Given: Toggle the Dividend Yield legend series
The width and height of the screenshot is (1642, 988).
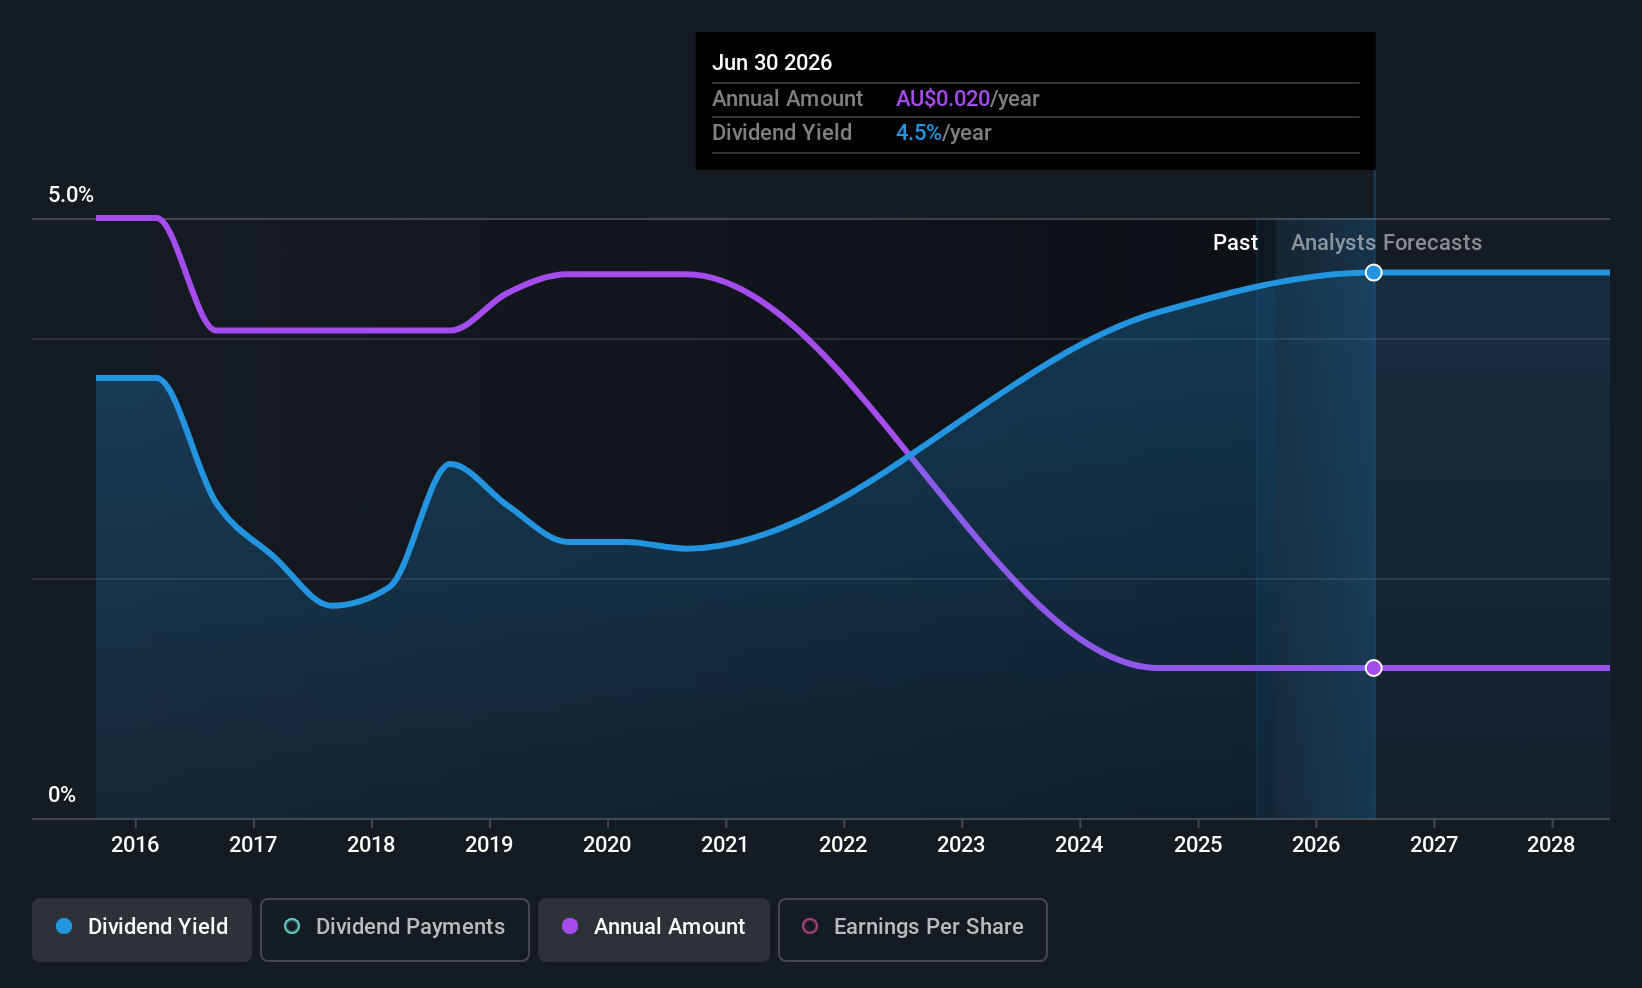Looking at the screenshot, I should 142,927.
